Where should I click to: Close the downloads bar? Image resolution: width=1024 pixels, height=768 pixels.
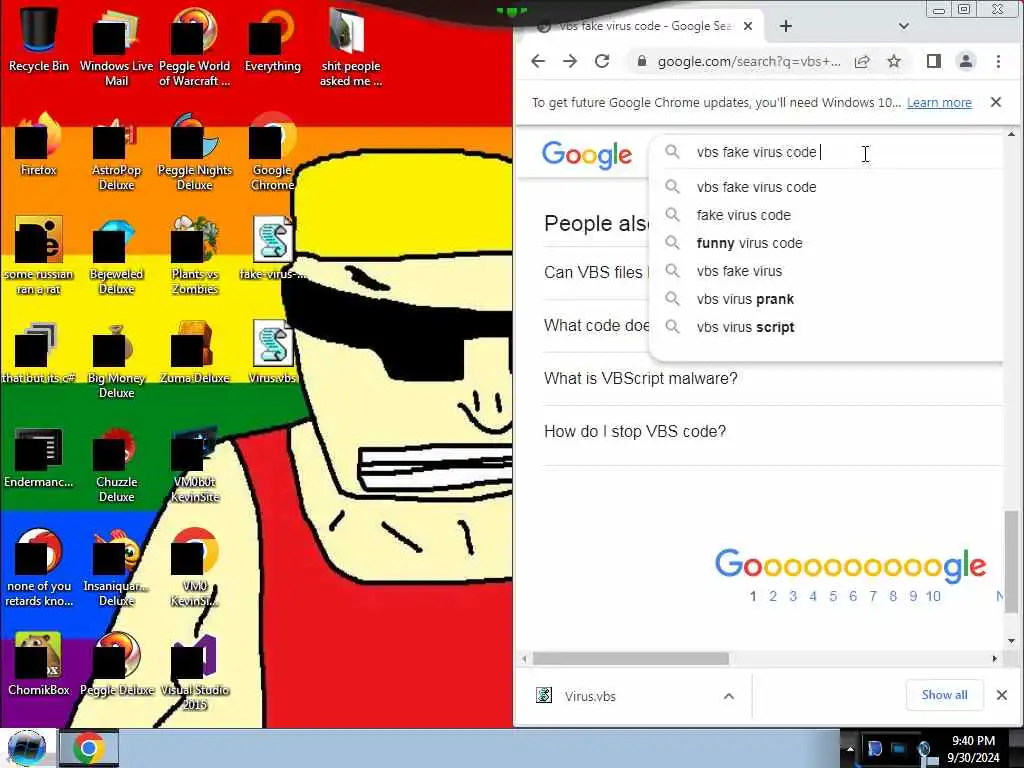point(1001,695)
